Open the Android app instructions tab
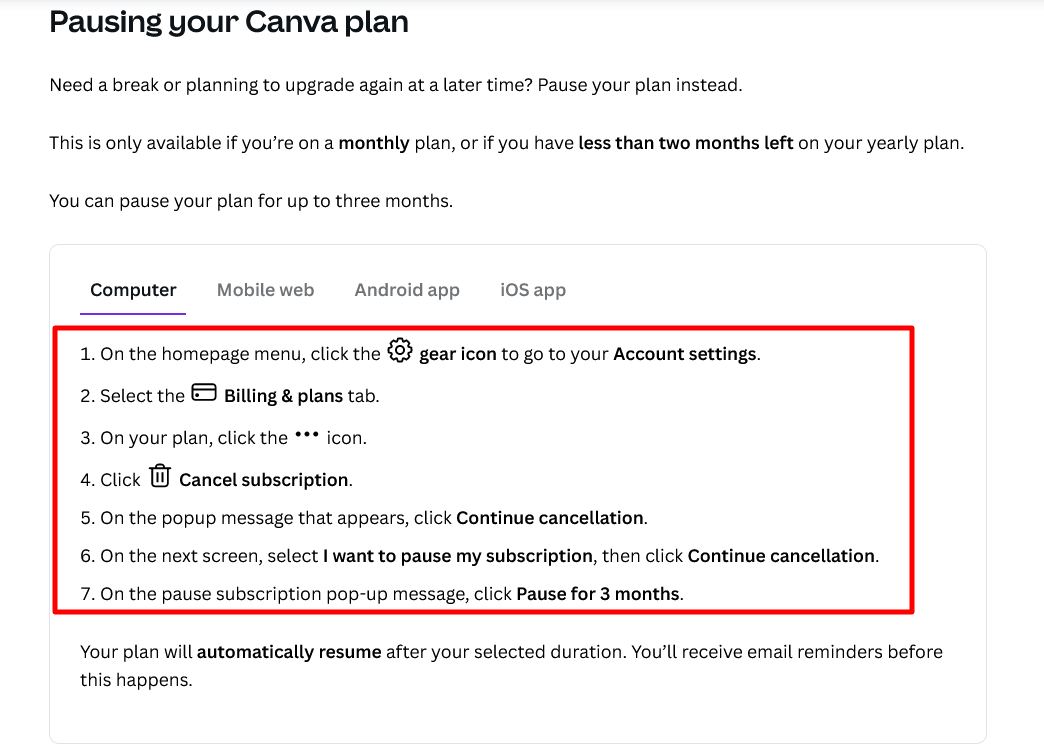 (407, 290)
